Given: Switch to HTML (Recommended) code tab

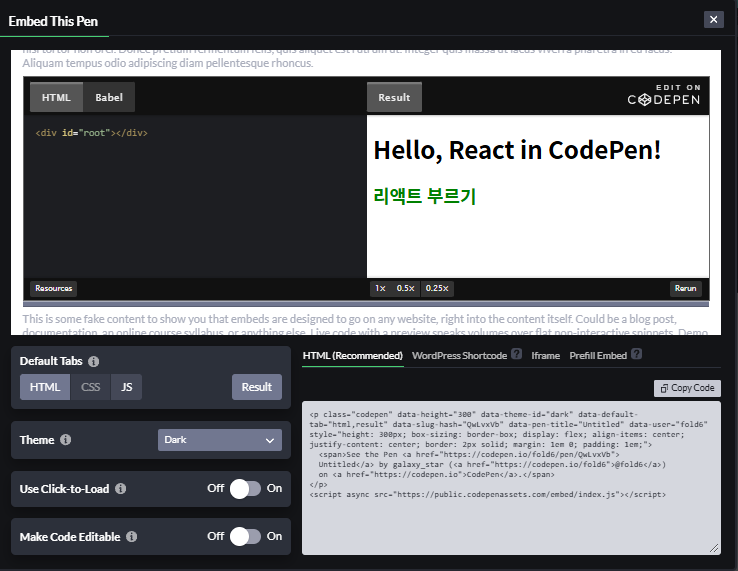Looking at the screenshot, I should tap(353, 356).
